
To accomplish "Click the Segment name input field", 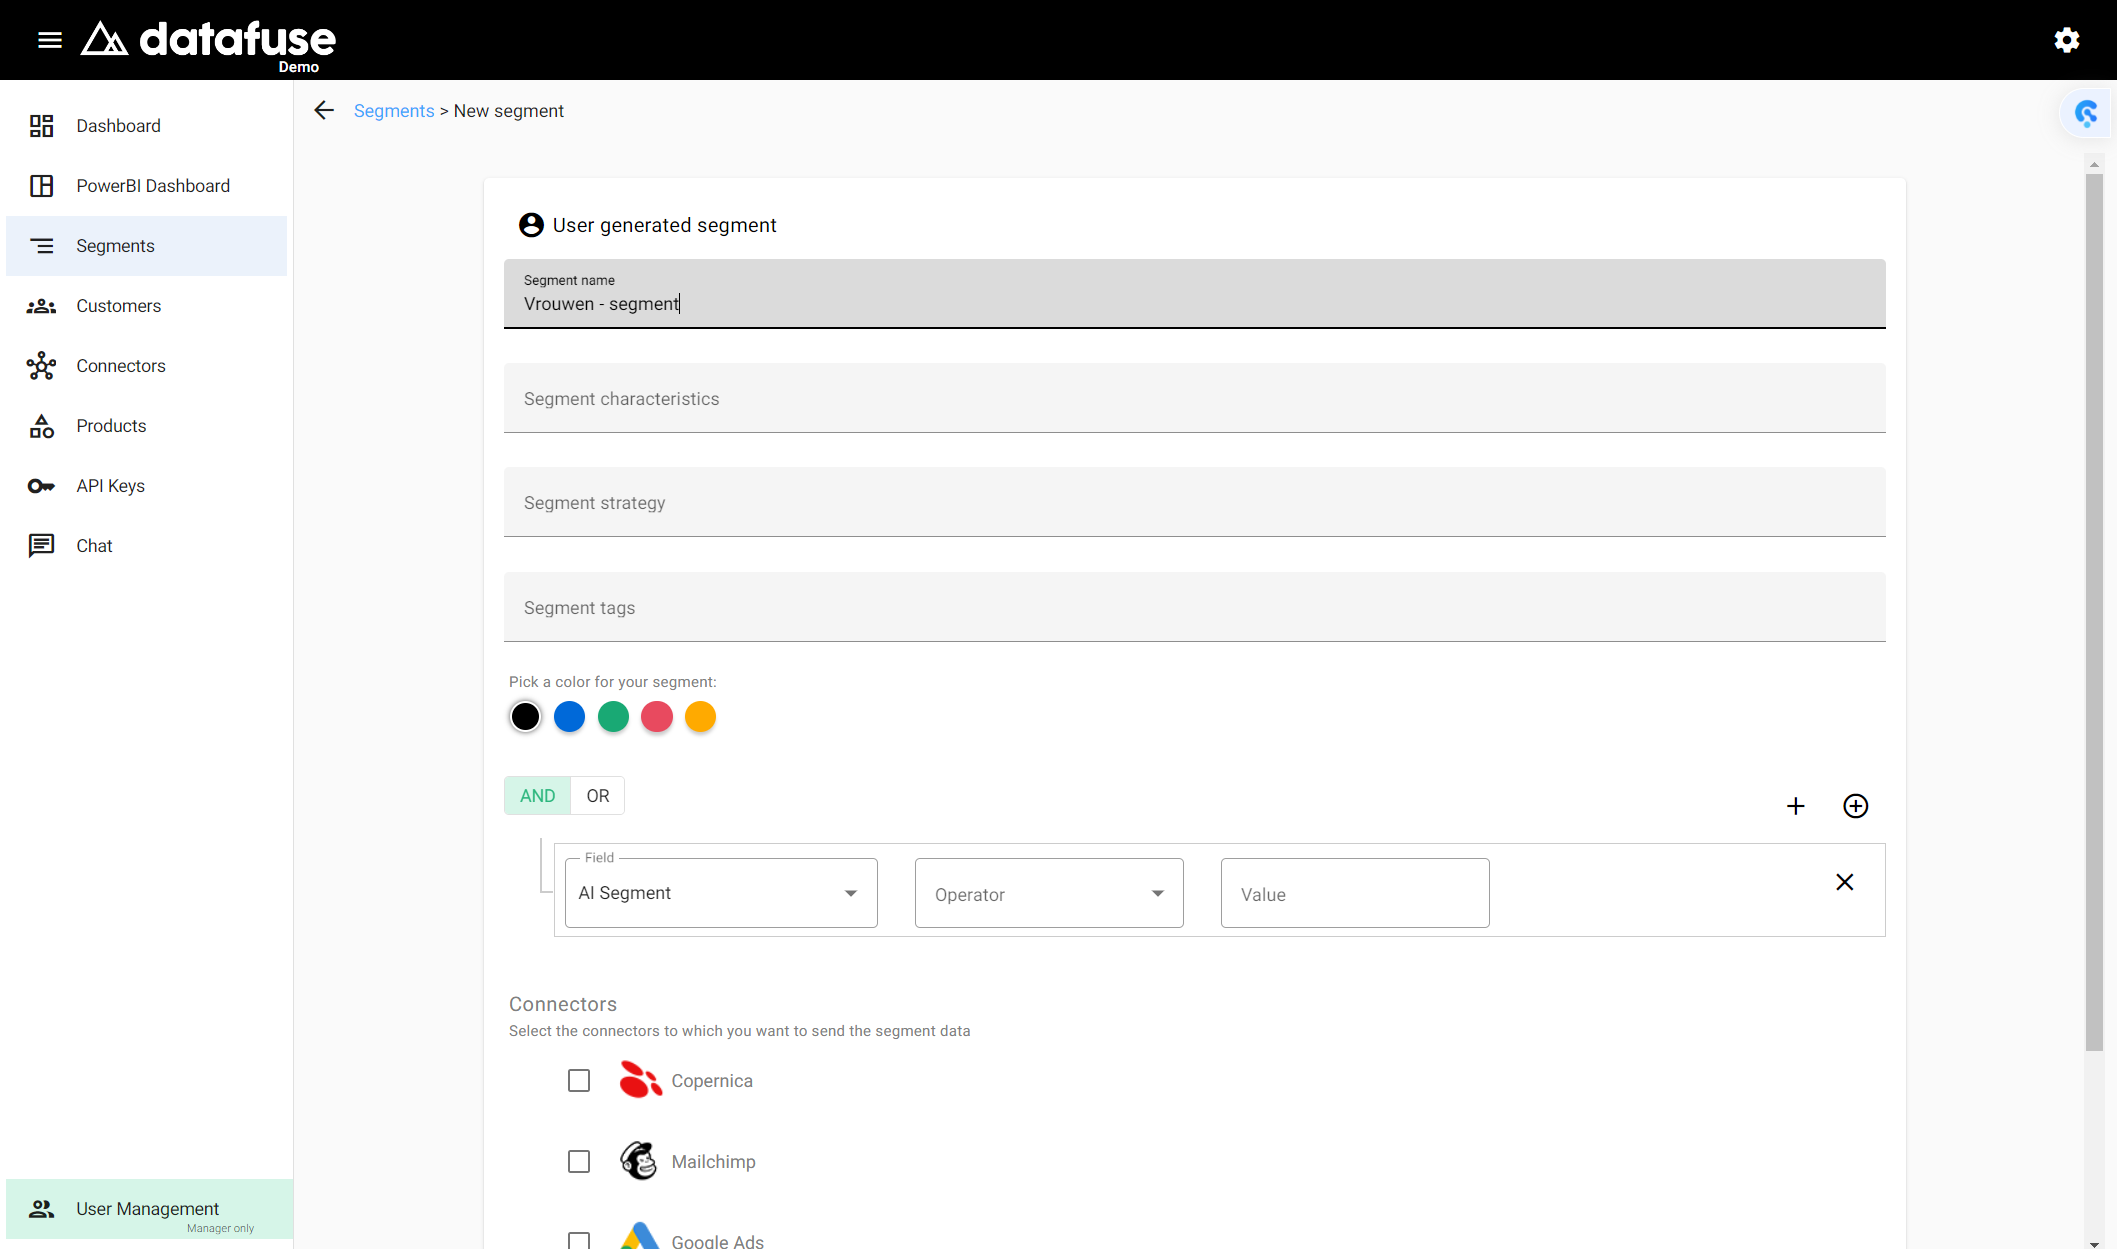I will [1194, 294].
